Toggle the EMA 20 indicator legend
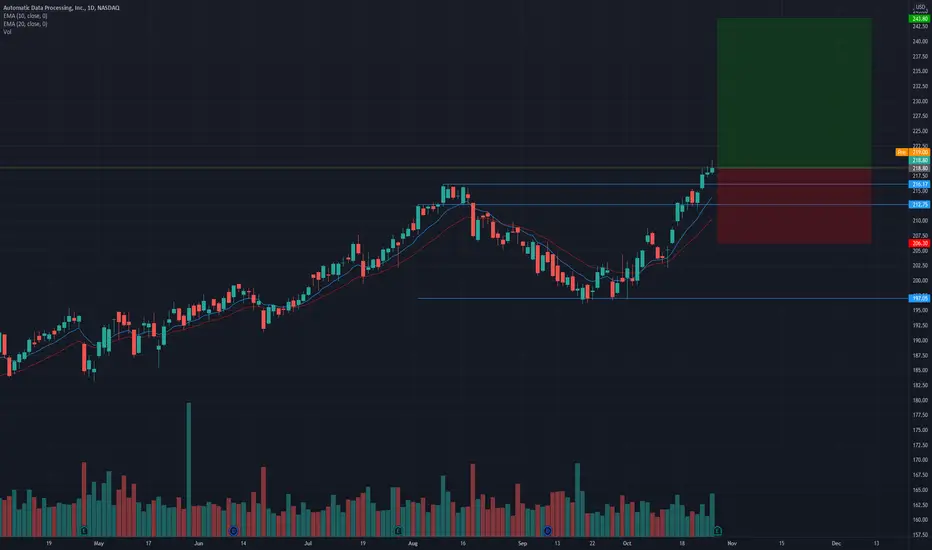The image size is (932, 550). (25, 24)
